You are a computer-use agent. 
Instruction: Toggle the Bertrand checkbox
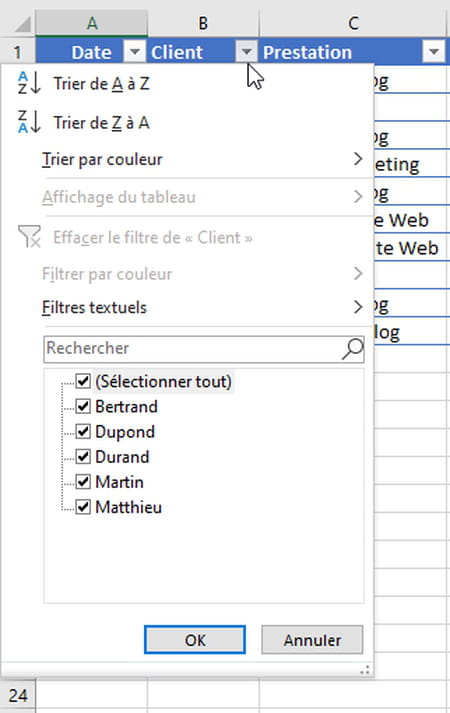pyautogui.click(x=83, y=406)
